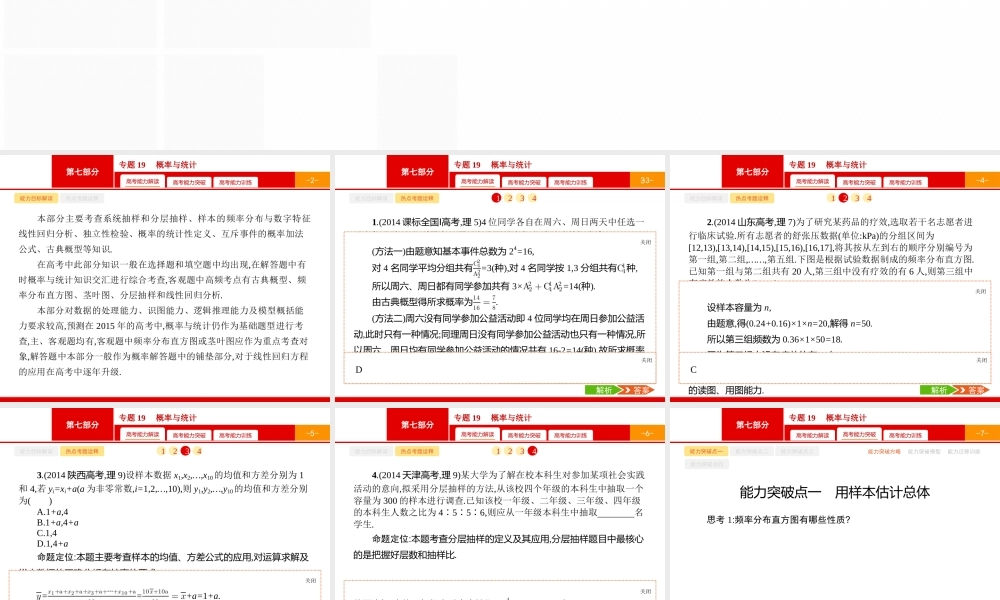Click question 3 circle on slide -4-
1000x600 pixels.
(857, 198)
